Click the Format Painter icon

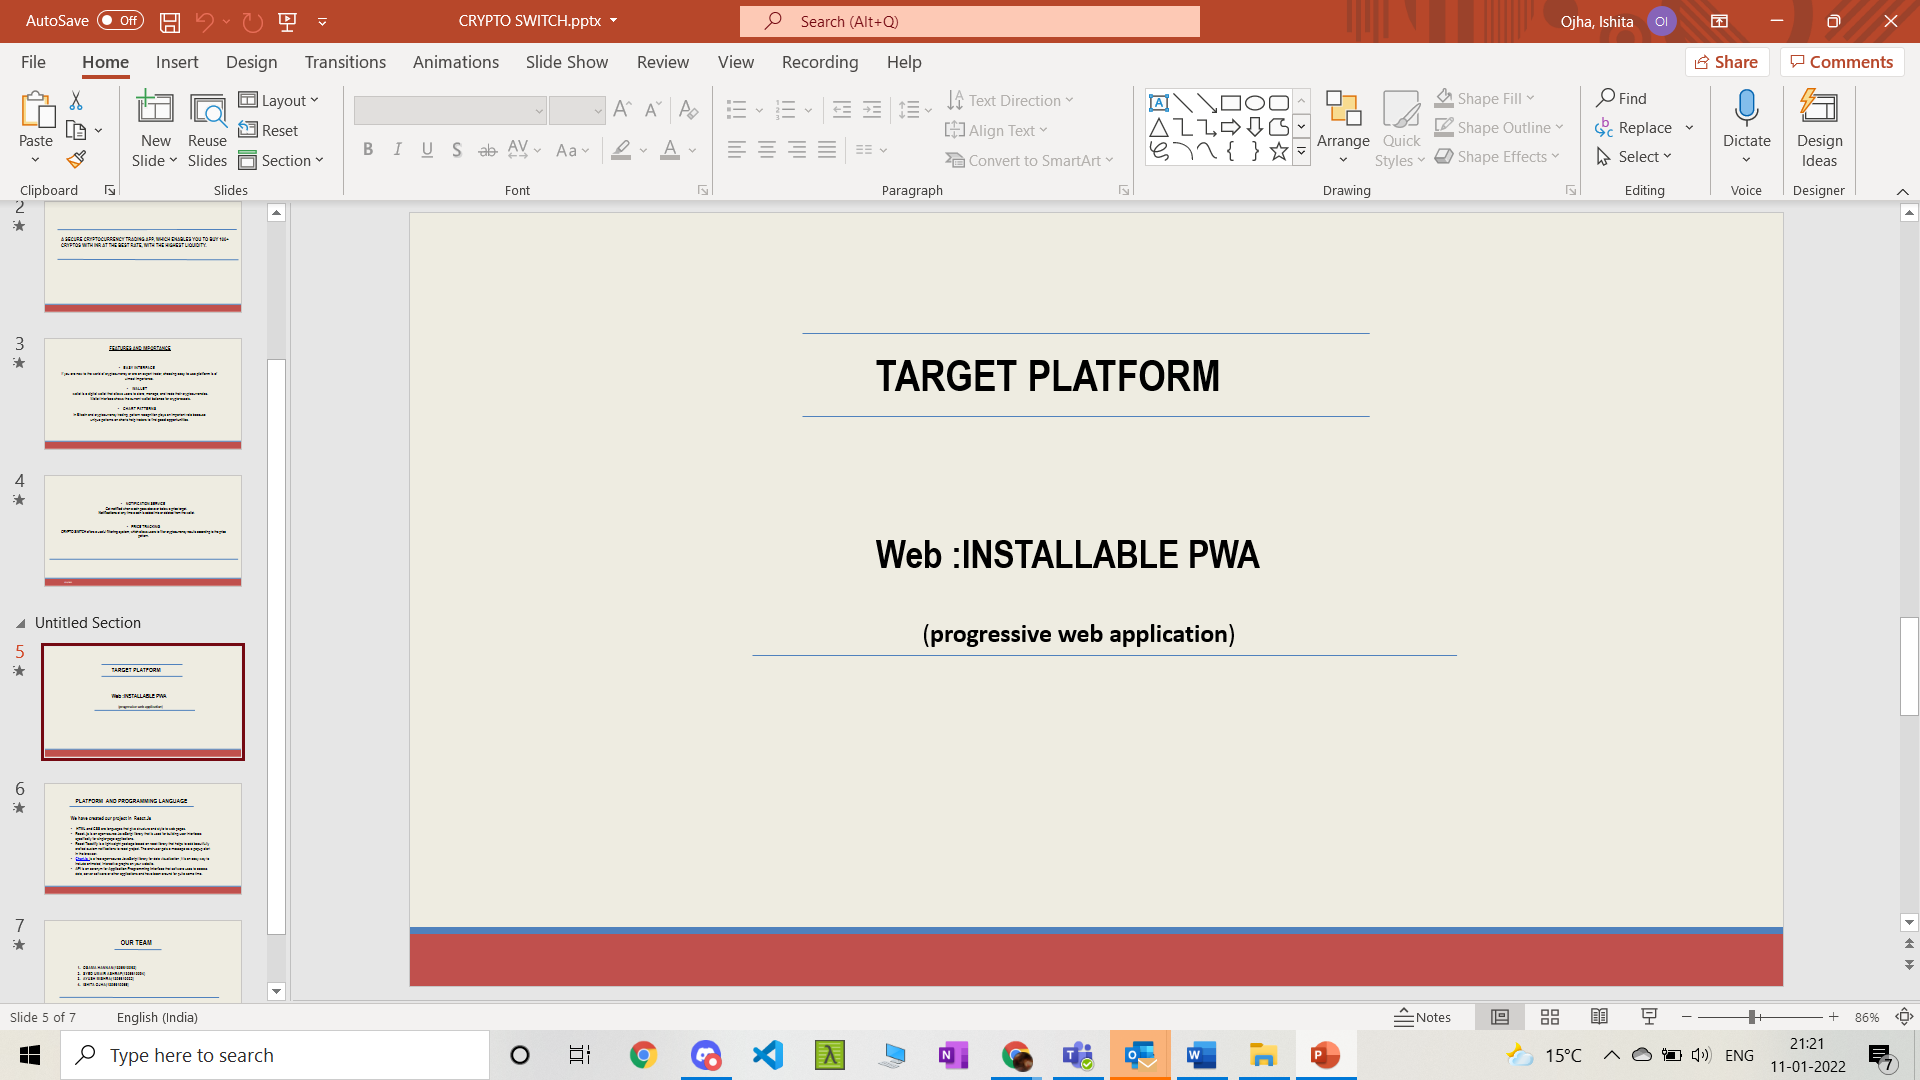pos(76,159)
